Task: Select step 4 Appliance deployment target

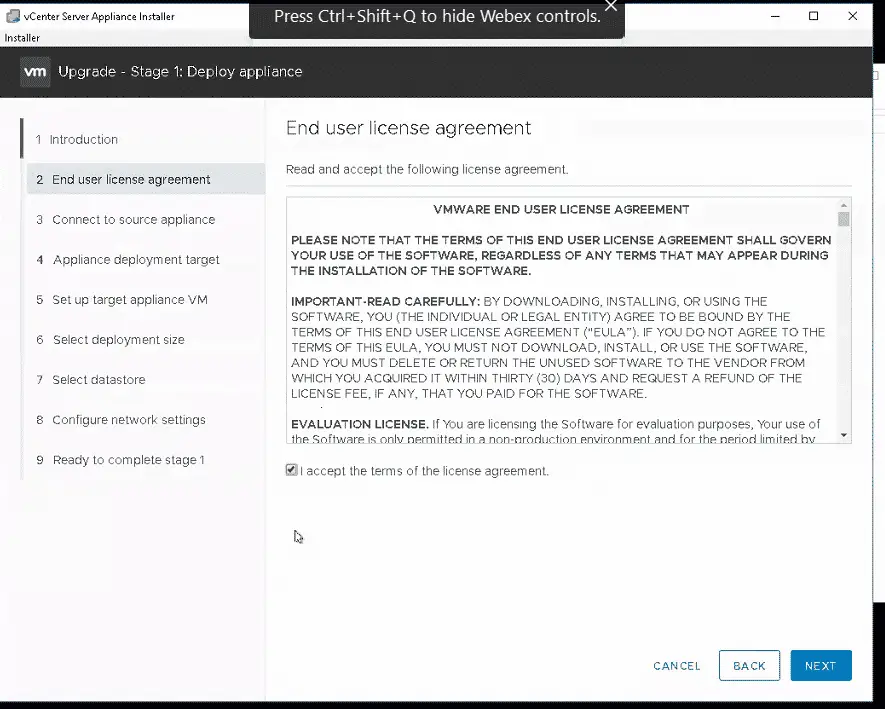Action: coord(128,260)
